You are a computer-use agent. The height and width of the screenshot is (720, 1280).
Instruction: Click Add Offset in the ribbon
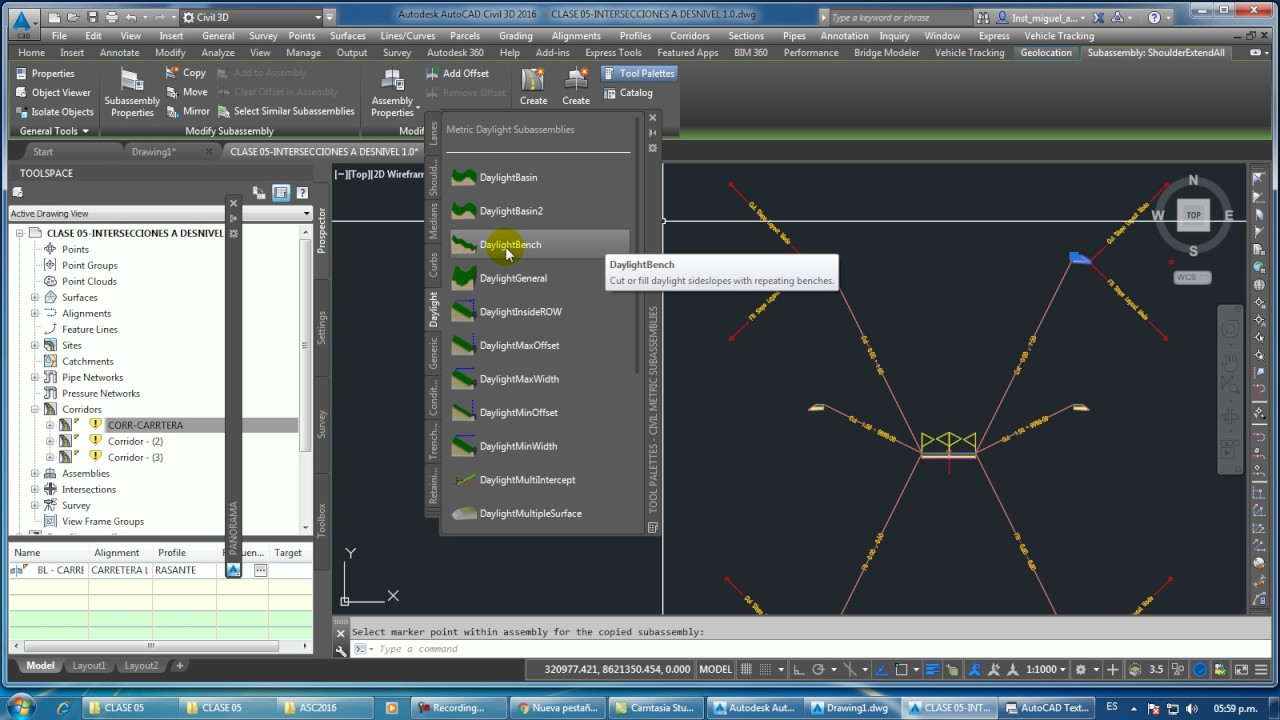457,73
